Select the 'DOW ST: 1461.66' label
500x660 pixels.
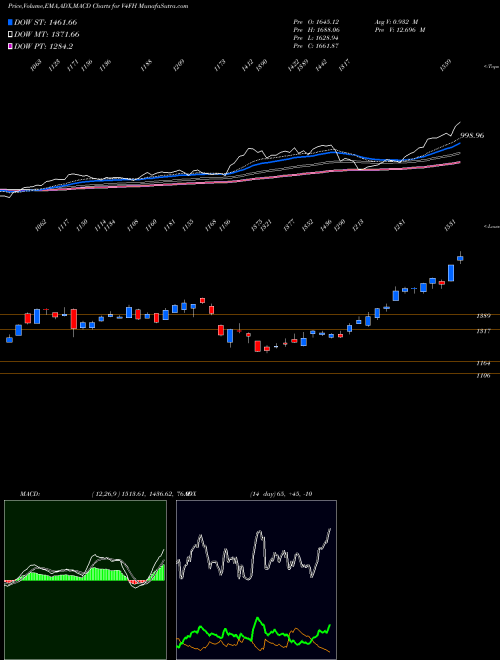click(x=45, y=22)
